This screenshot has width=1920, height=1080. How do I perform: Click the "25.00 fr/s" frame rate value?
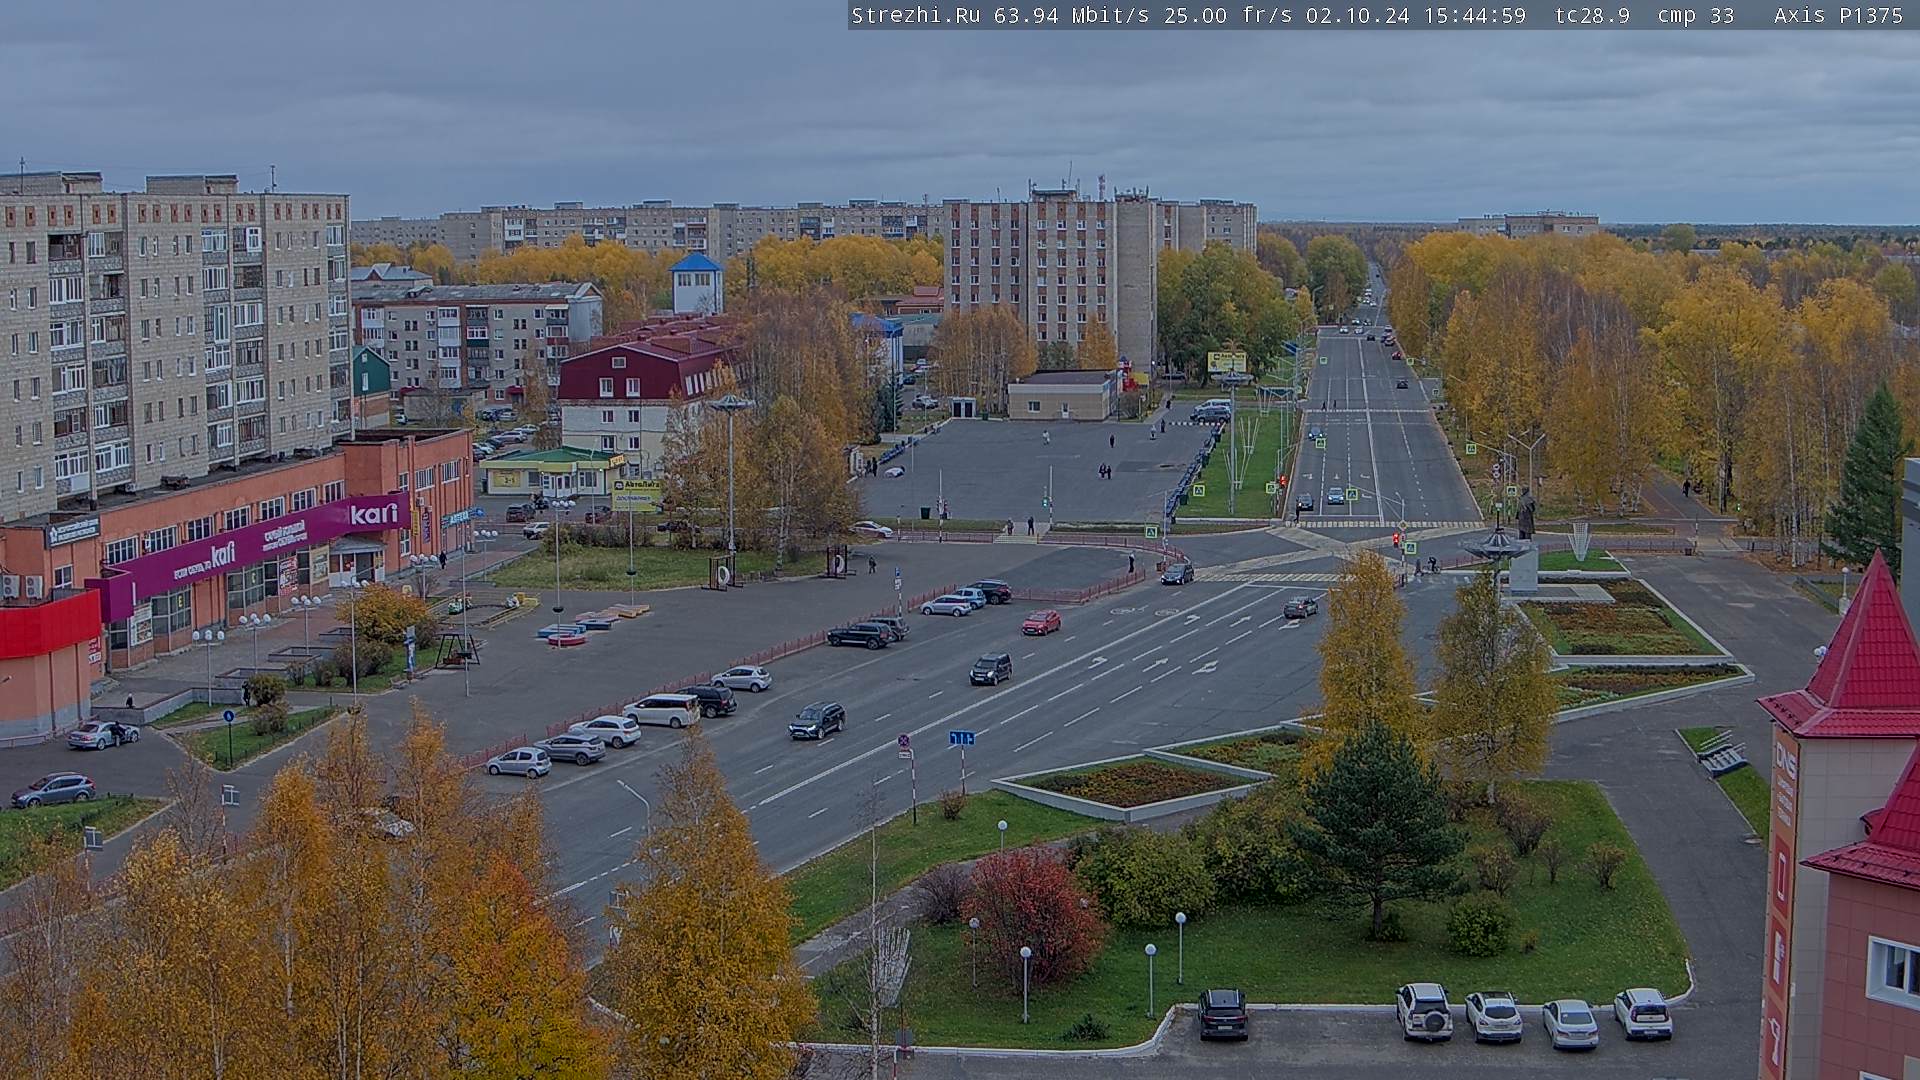point(1228,16)
